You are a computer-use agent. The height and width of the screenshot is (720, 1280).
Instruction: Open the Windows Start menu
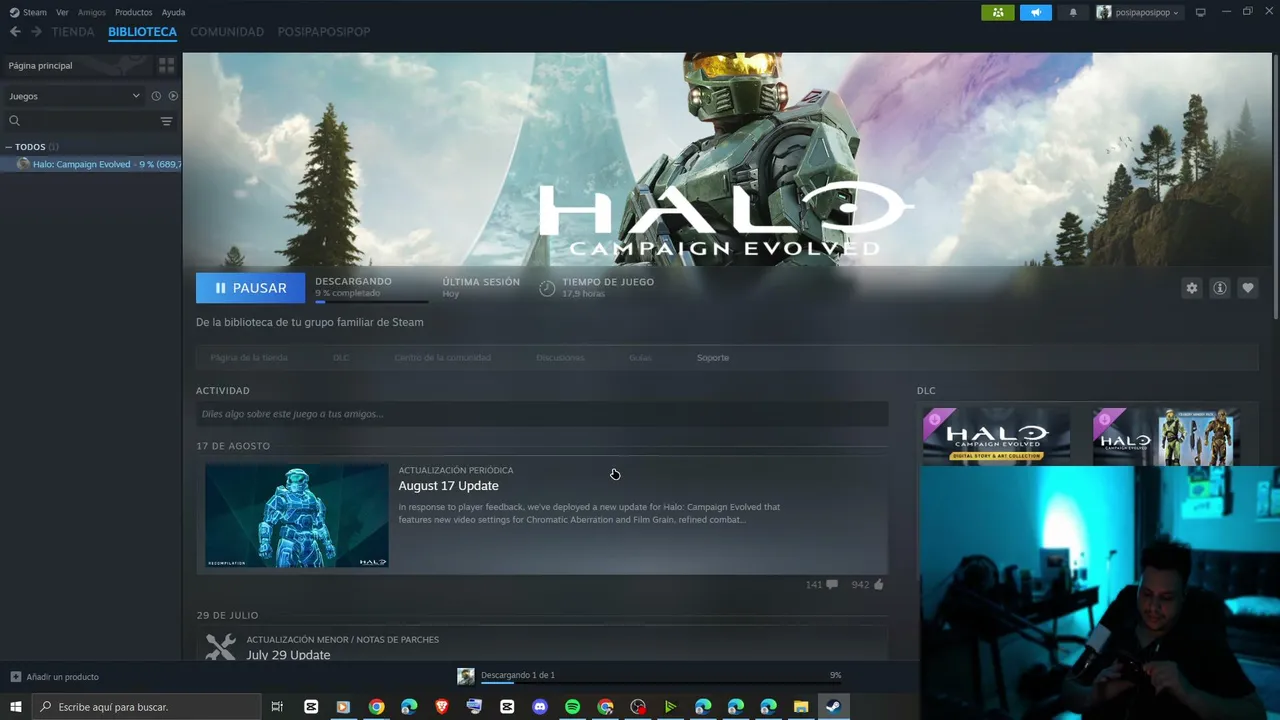[15, 707]
